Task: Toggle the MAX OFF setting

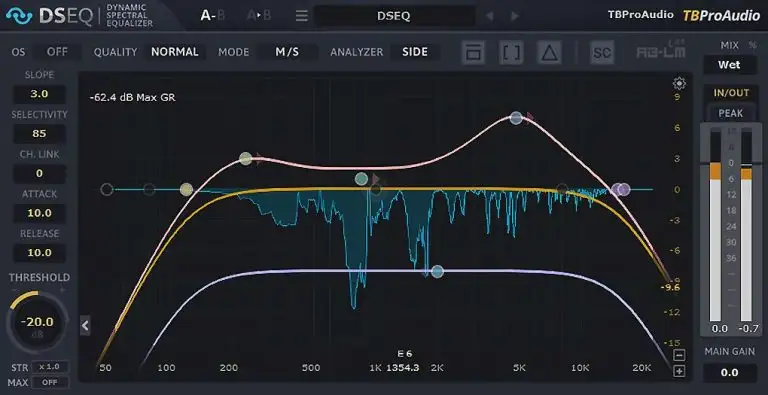Action: [50, 382]
